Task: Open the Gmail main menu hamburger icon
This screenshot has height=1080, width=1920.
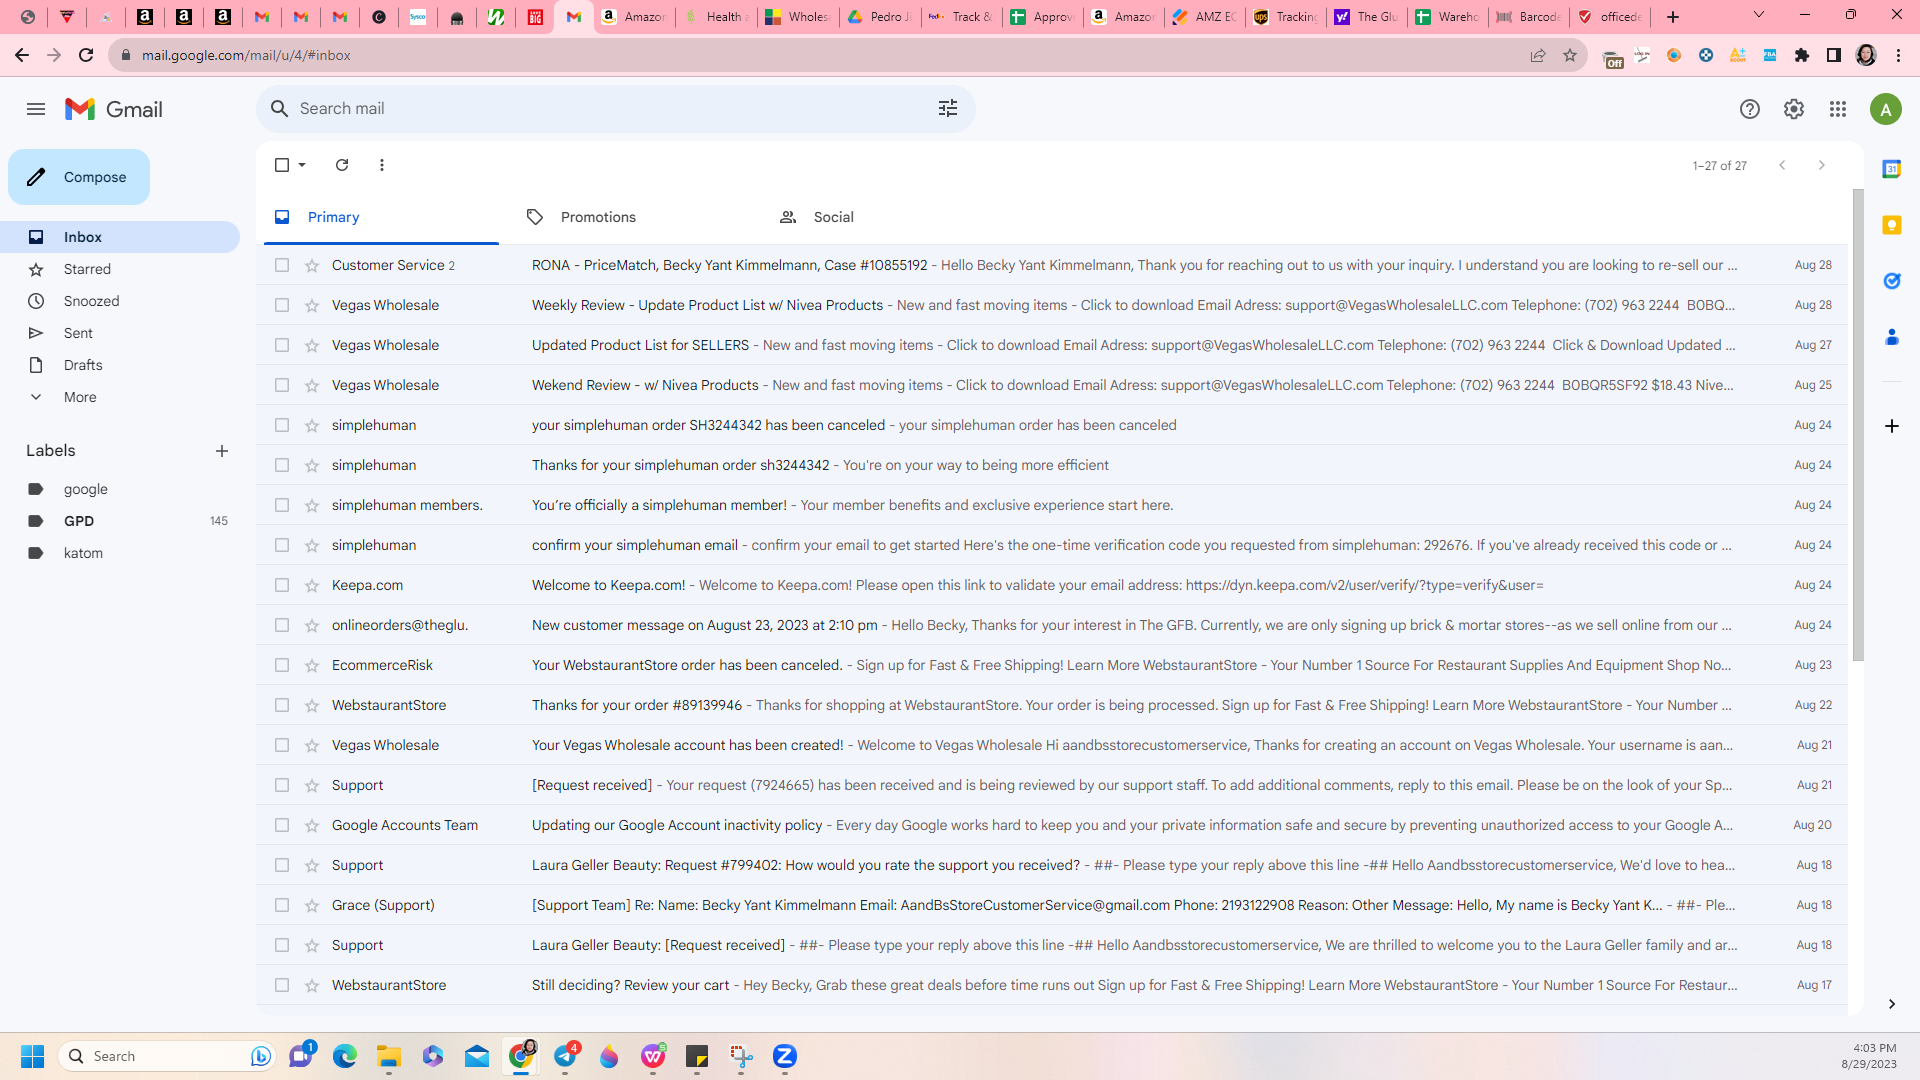Action: point(36,109)
